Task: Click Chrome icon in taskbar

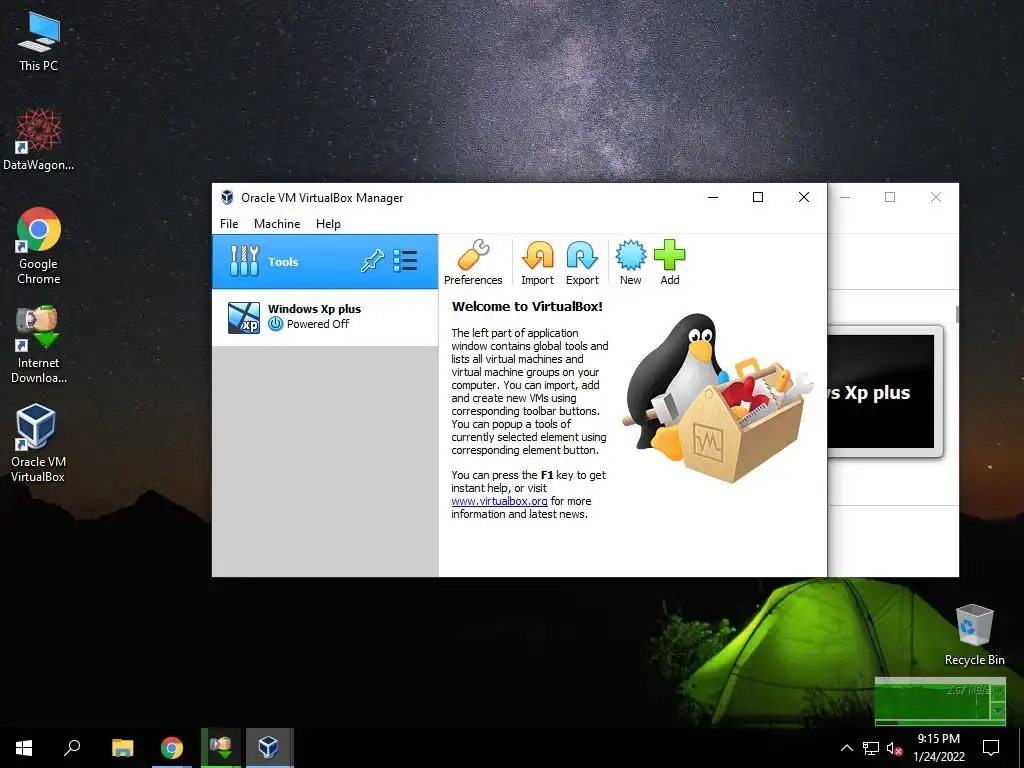Action: click(172, 748)
